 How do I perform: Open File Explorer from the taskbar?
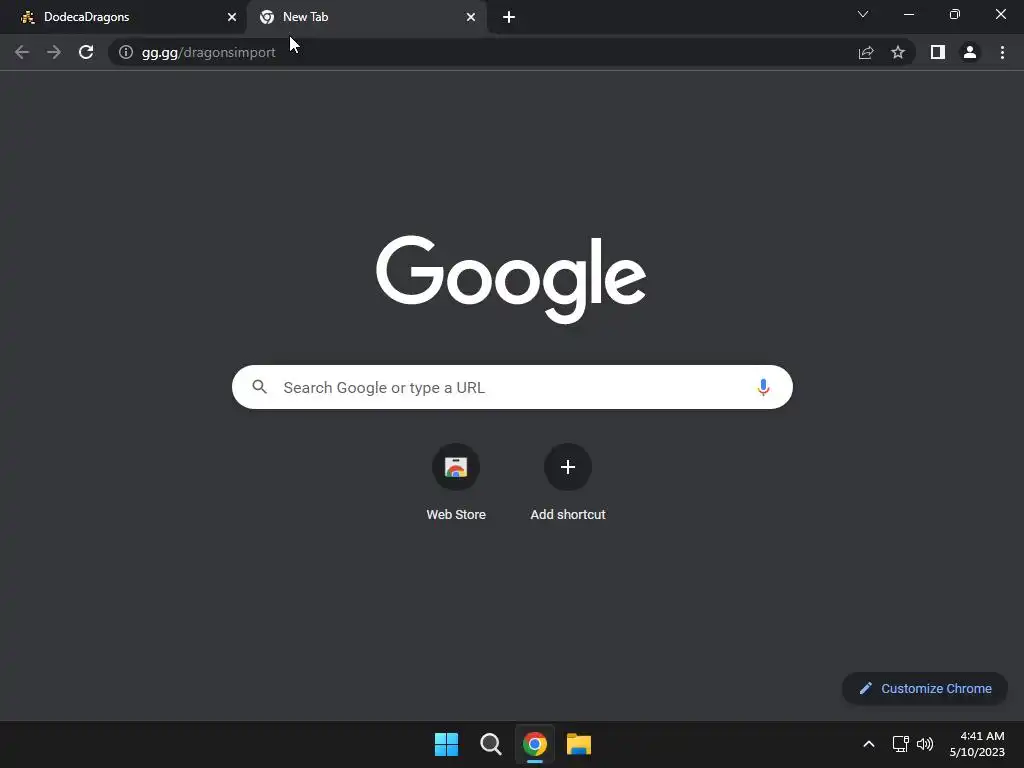[579, 744]
